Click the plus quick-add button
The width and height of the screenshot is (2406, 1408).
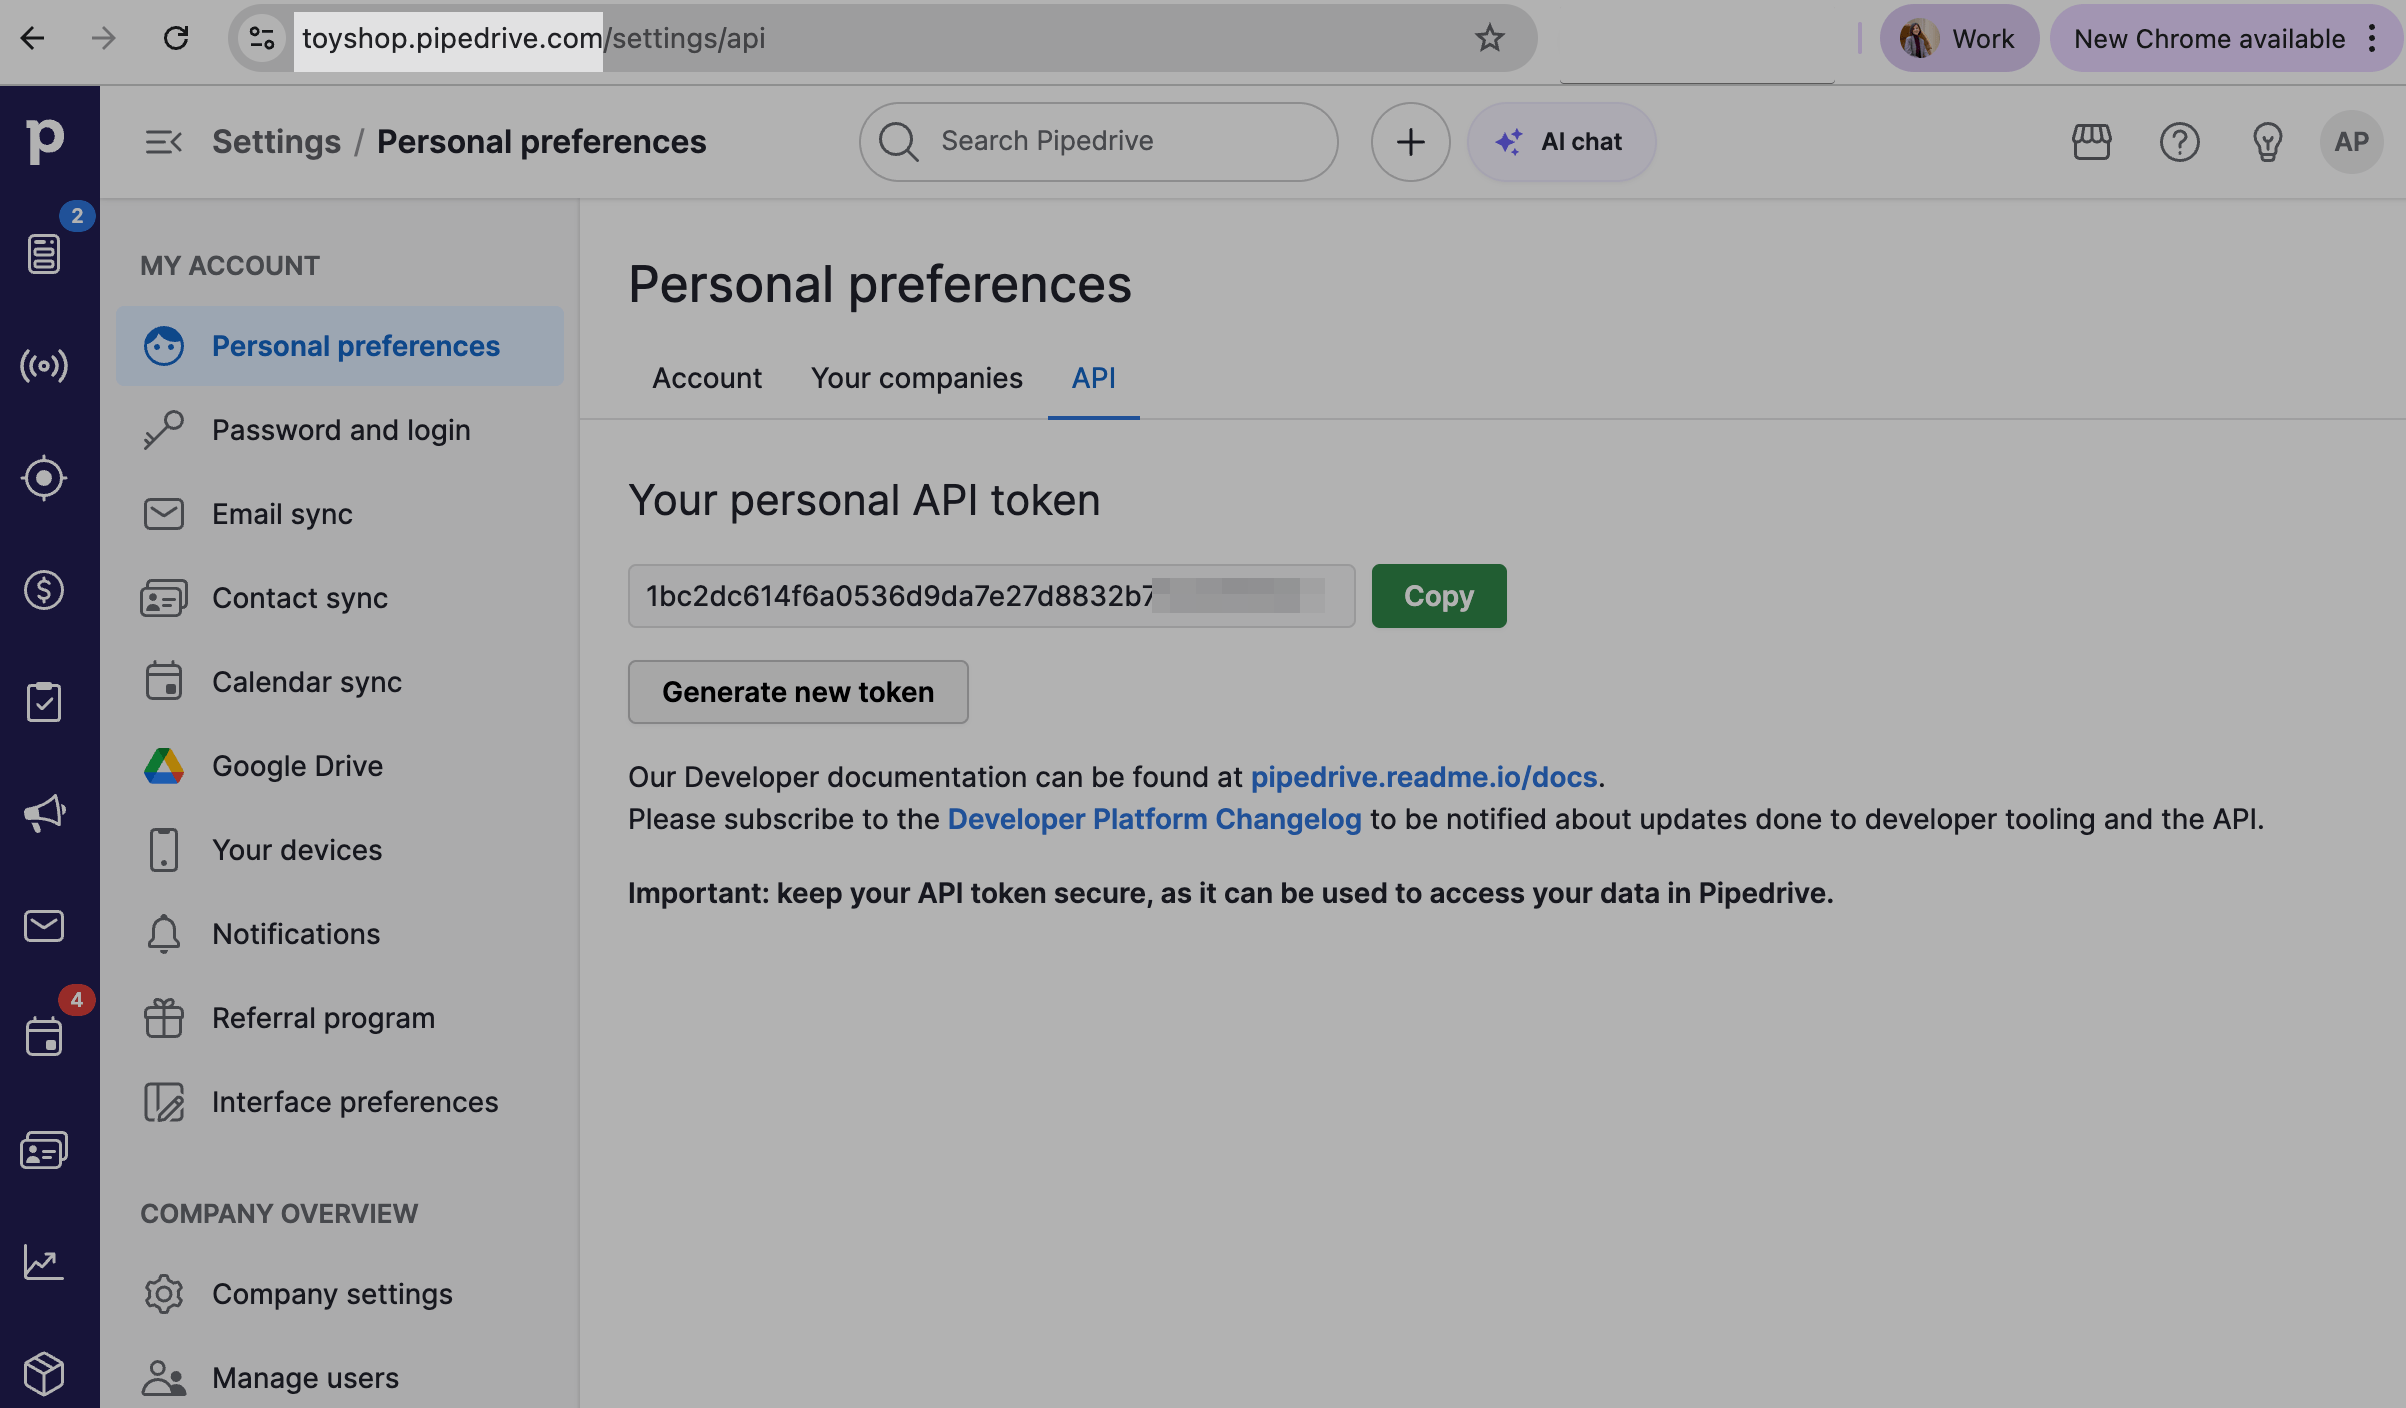click(x=1410, y=142)
